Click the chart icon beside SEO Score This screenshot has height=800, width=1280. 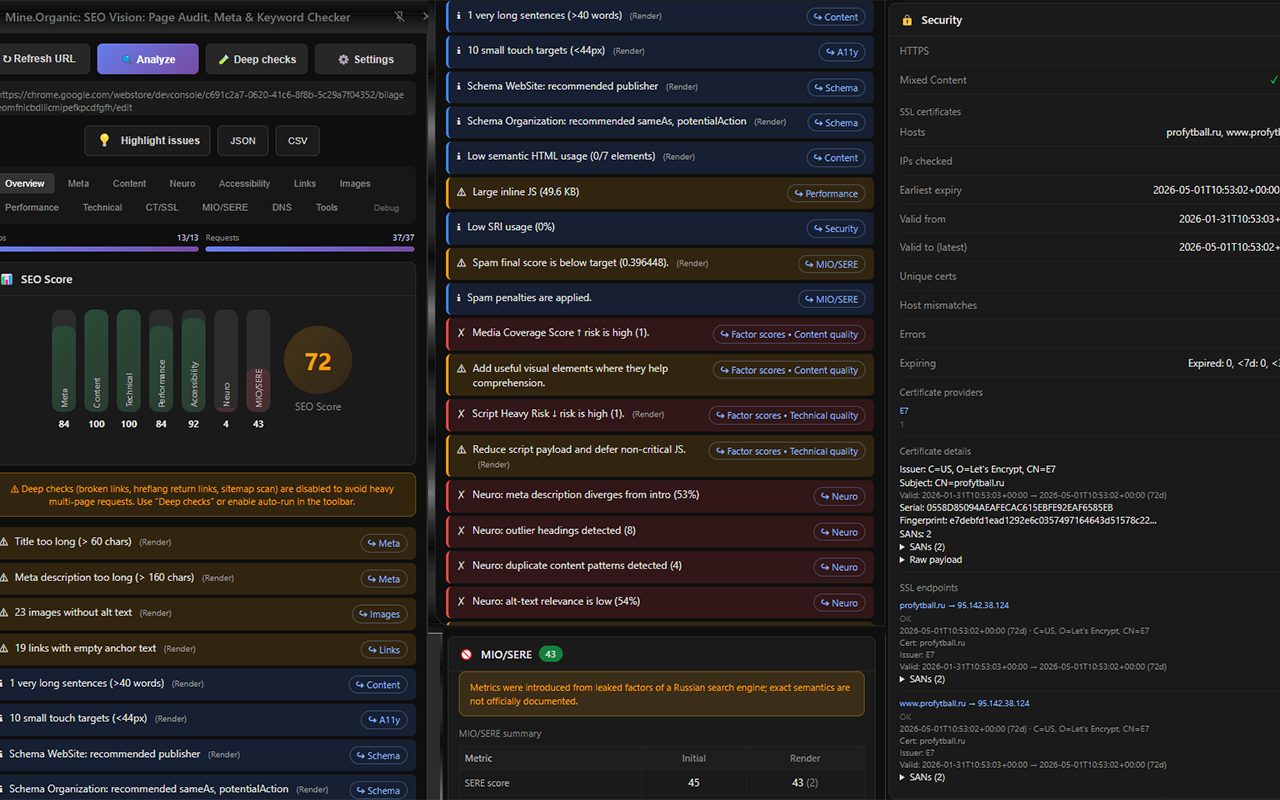(x=7, y=279)
